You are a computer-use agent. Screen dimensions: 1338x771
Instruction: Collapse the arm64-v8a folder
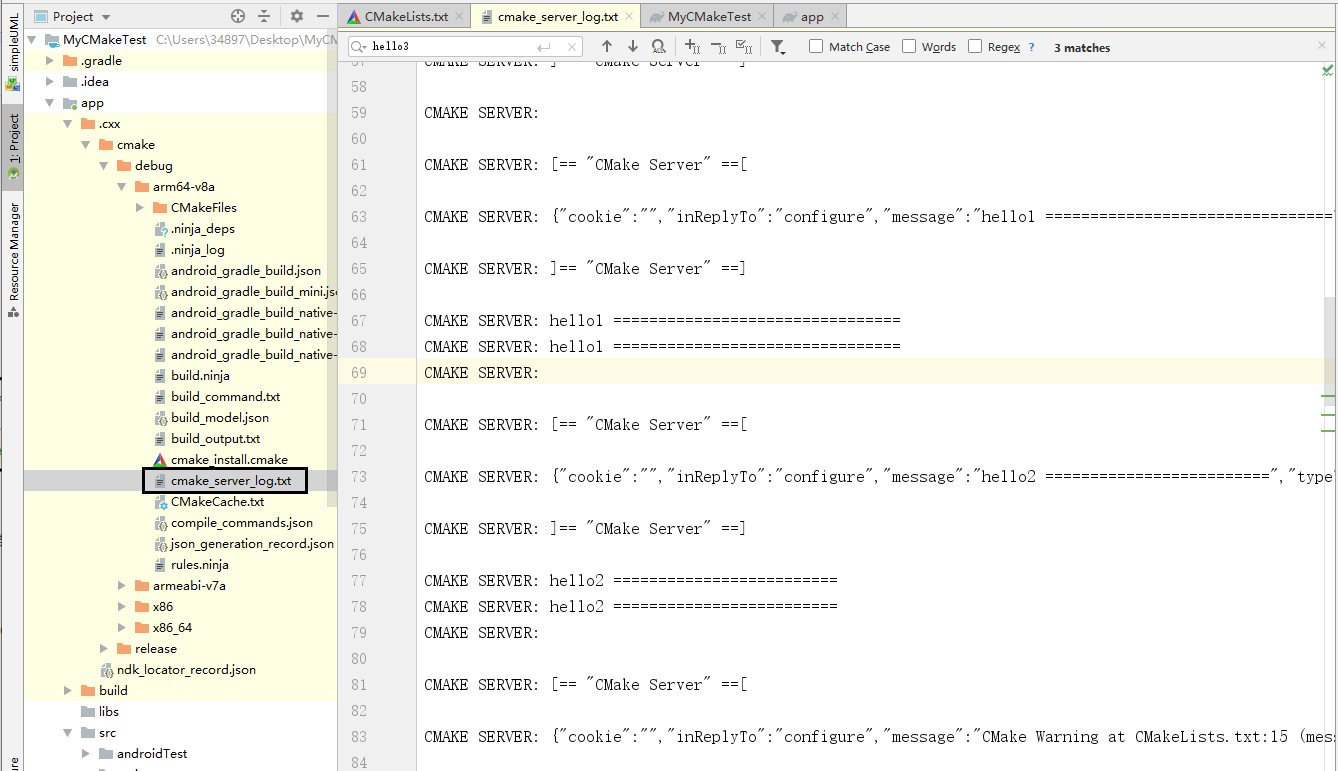[121, 187]
